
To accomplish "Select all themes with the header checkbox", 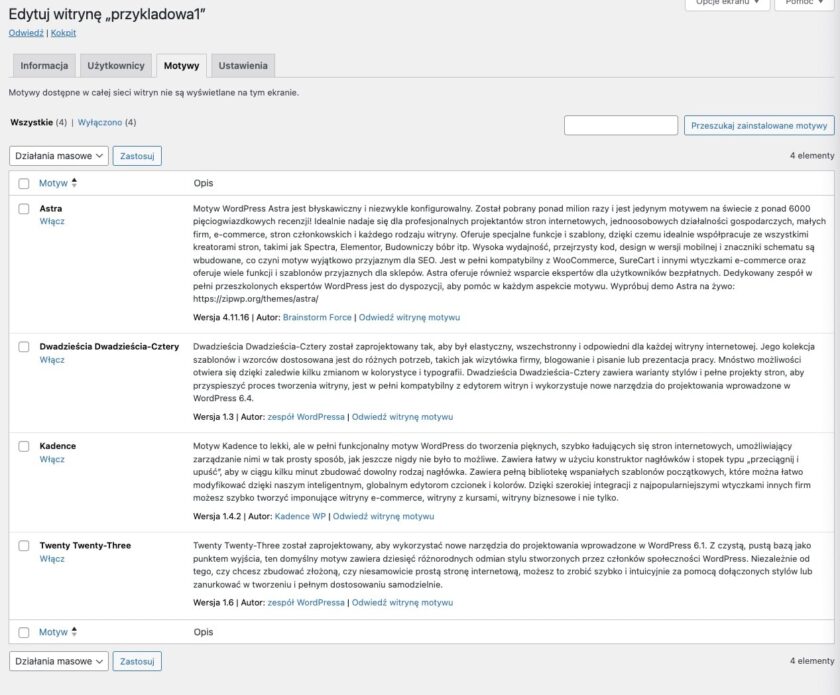I will click(23, 184).
